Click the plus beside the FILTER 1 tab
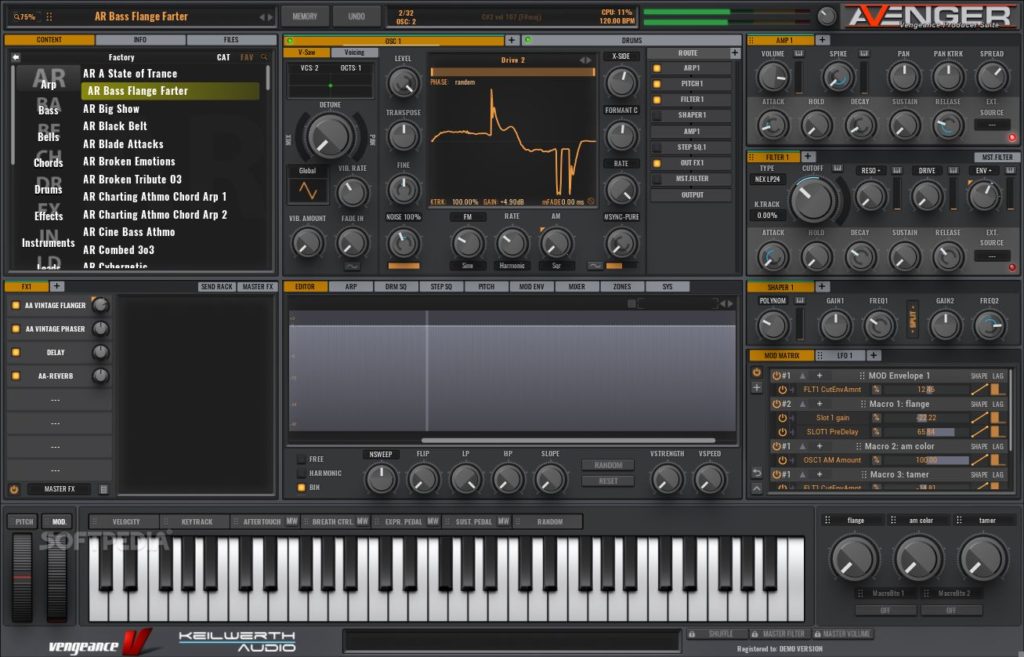Viewport: 1024px width, 657px height. (x=808, y=157)
